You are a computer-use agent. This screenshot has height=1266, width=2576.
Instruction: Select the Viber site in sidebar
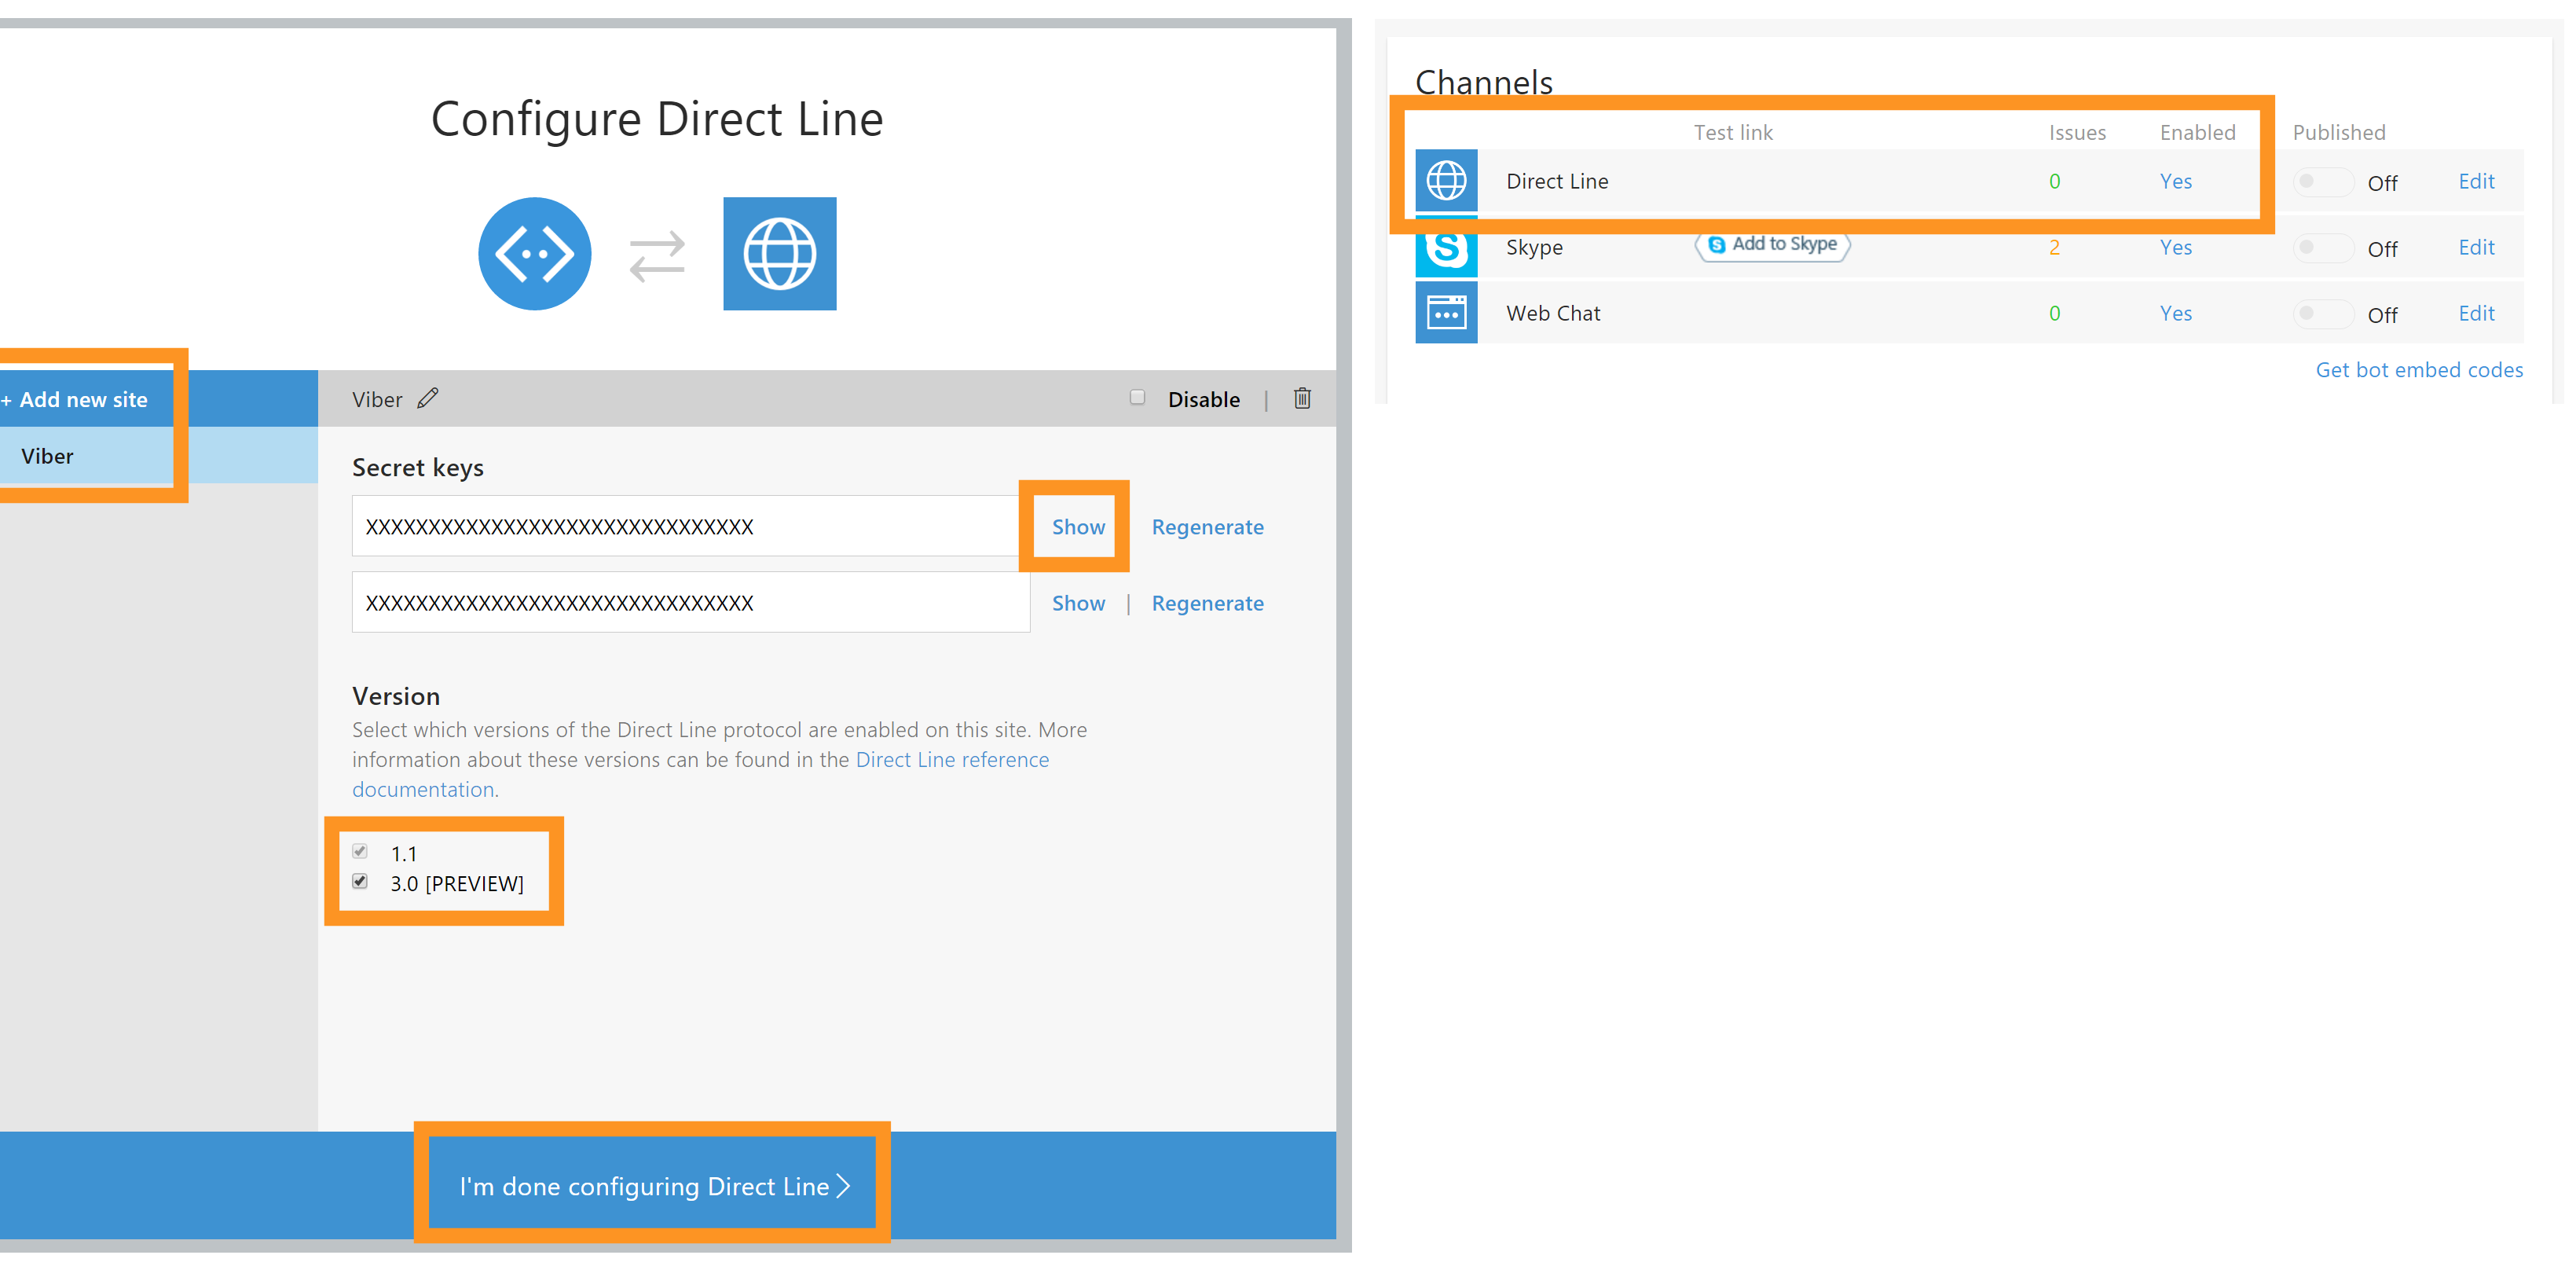pos(47,456)
